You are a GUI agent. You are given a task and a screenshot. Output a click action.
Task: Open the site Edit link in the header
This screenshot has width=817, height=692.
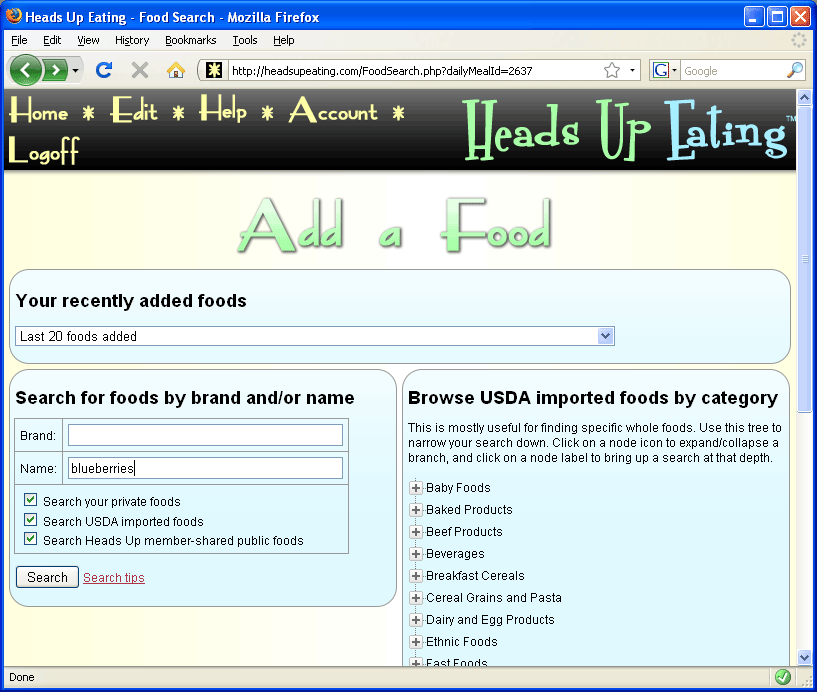coord(134,109)
